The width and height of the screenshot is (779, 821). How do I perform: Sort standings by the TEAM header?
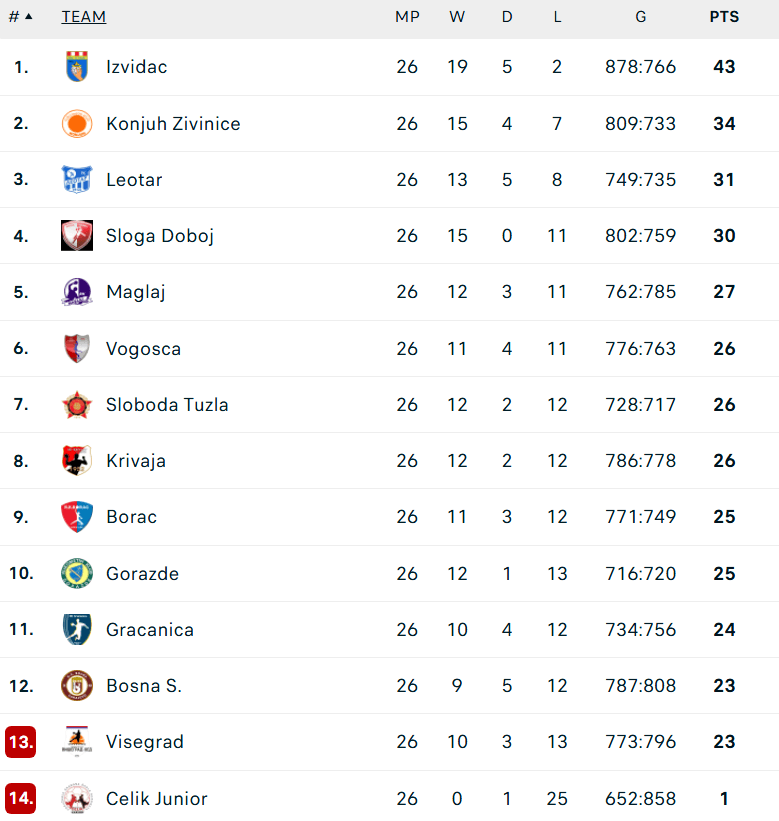(84, 17)
